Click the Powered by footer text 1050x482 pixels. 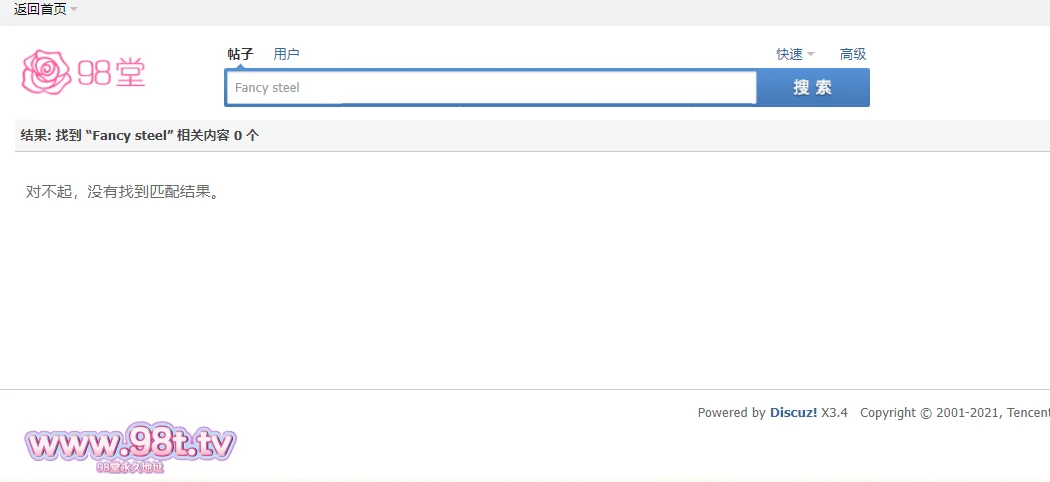(731, 412)
